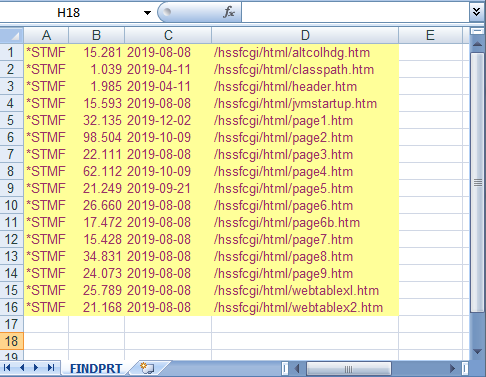Click cell value 62.112
This screenshot has height=377, width=486.
96,171
